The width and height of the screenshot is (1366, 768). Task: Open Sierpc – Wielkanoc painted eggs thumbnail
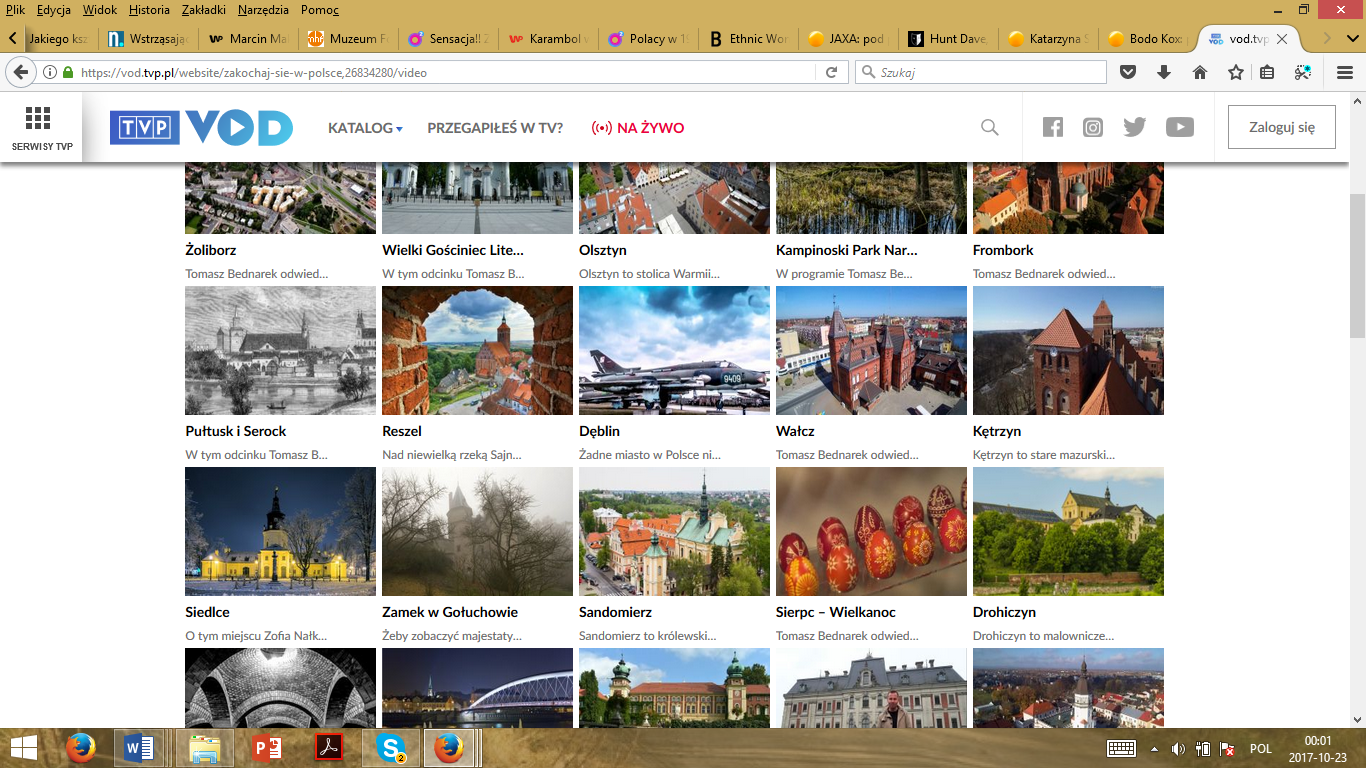(x=871, y=531)
